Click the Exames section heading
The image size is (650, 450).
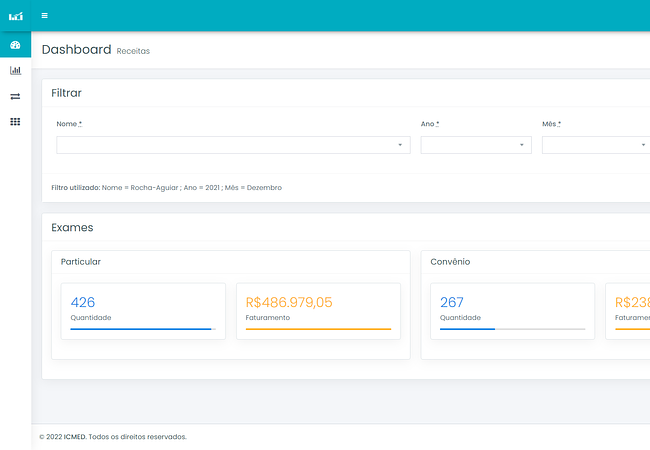(x=72, y=227)
